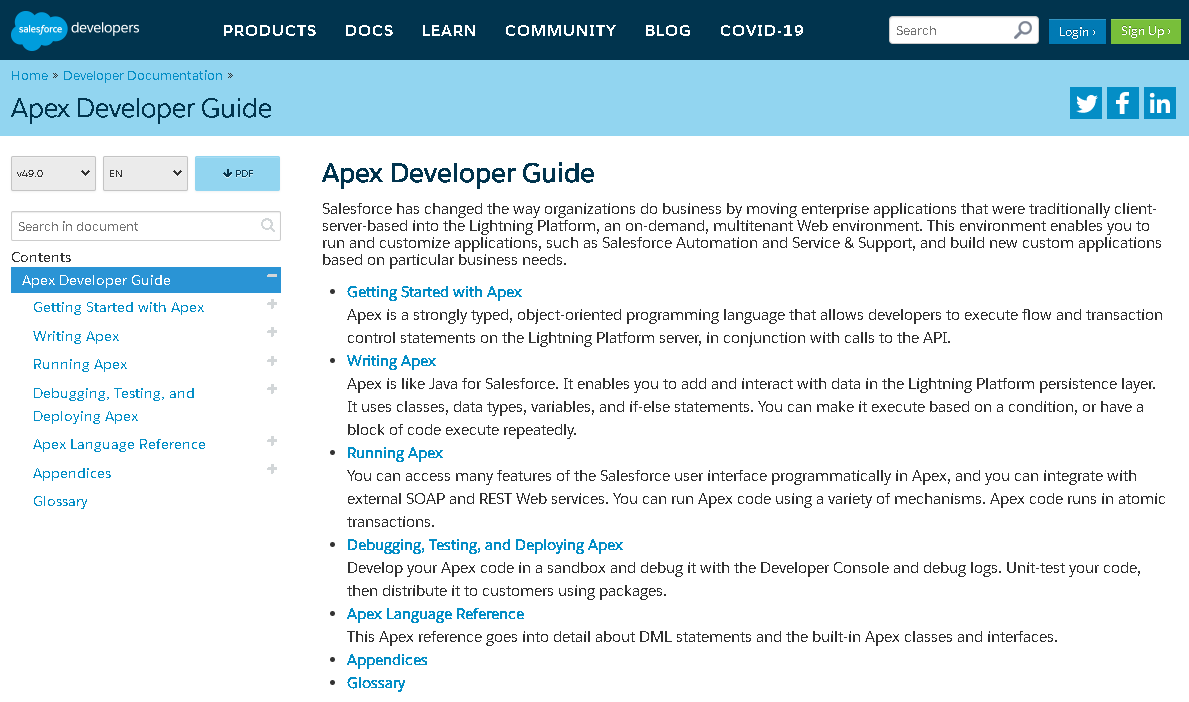This screenshot has width=1189, height=702.
Task: Click the Salesforce developers logo
Action: tap(75, 30)
